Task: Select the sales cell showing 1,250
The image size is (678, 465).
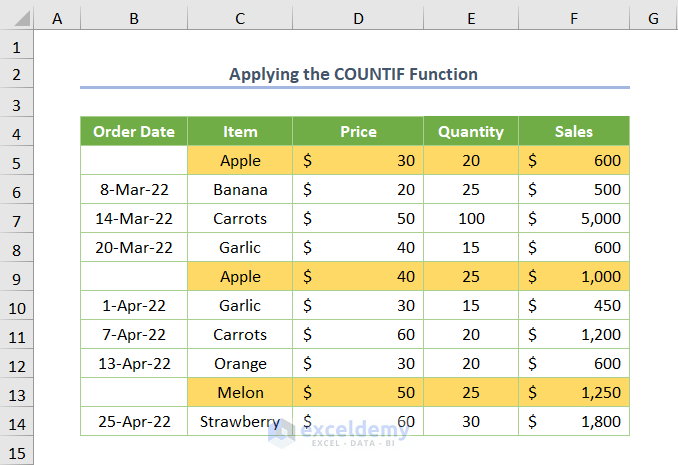Action: click(574, 393)
